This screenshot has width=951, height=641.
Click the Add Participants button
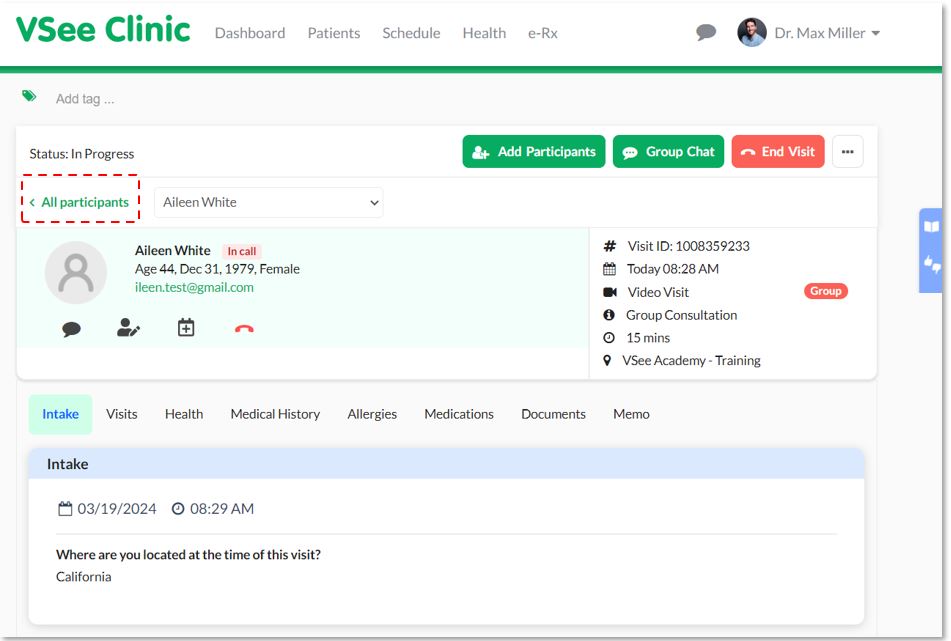[x=534, y=152]
